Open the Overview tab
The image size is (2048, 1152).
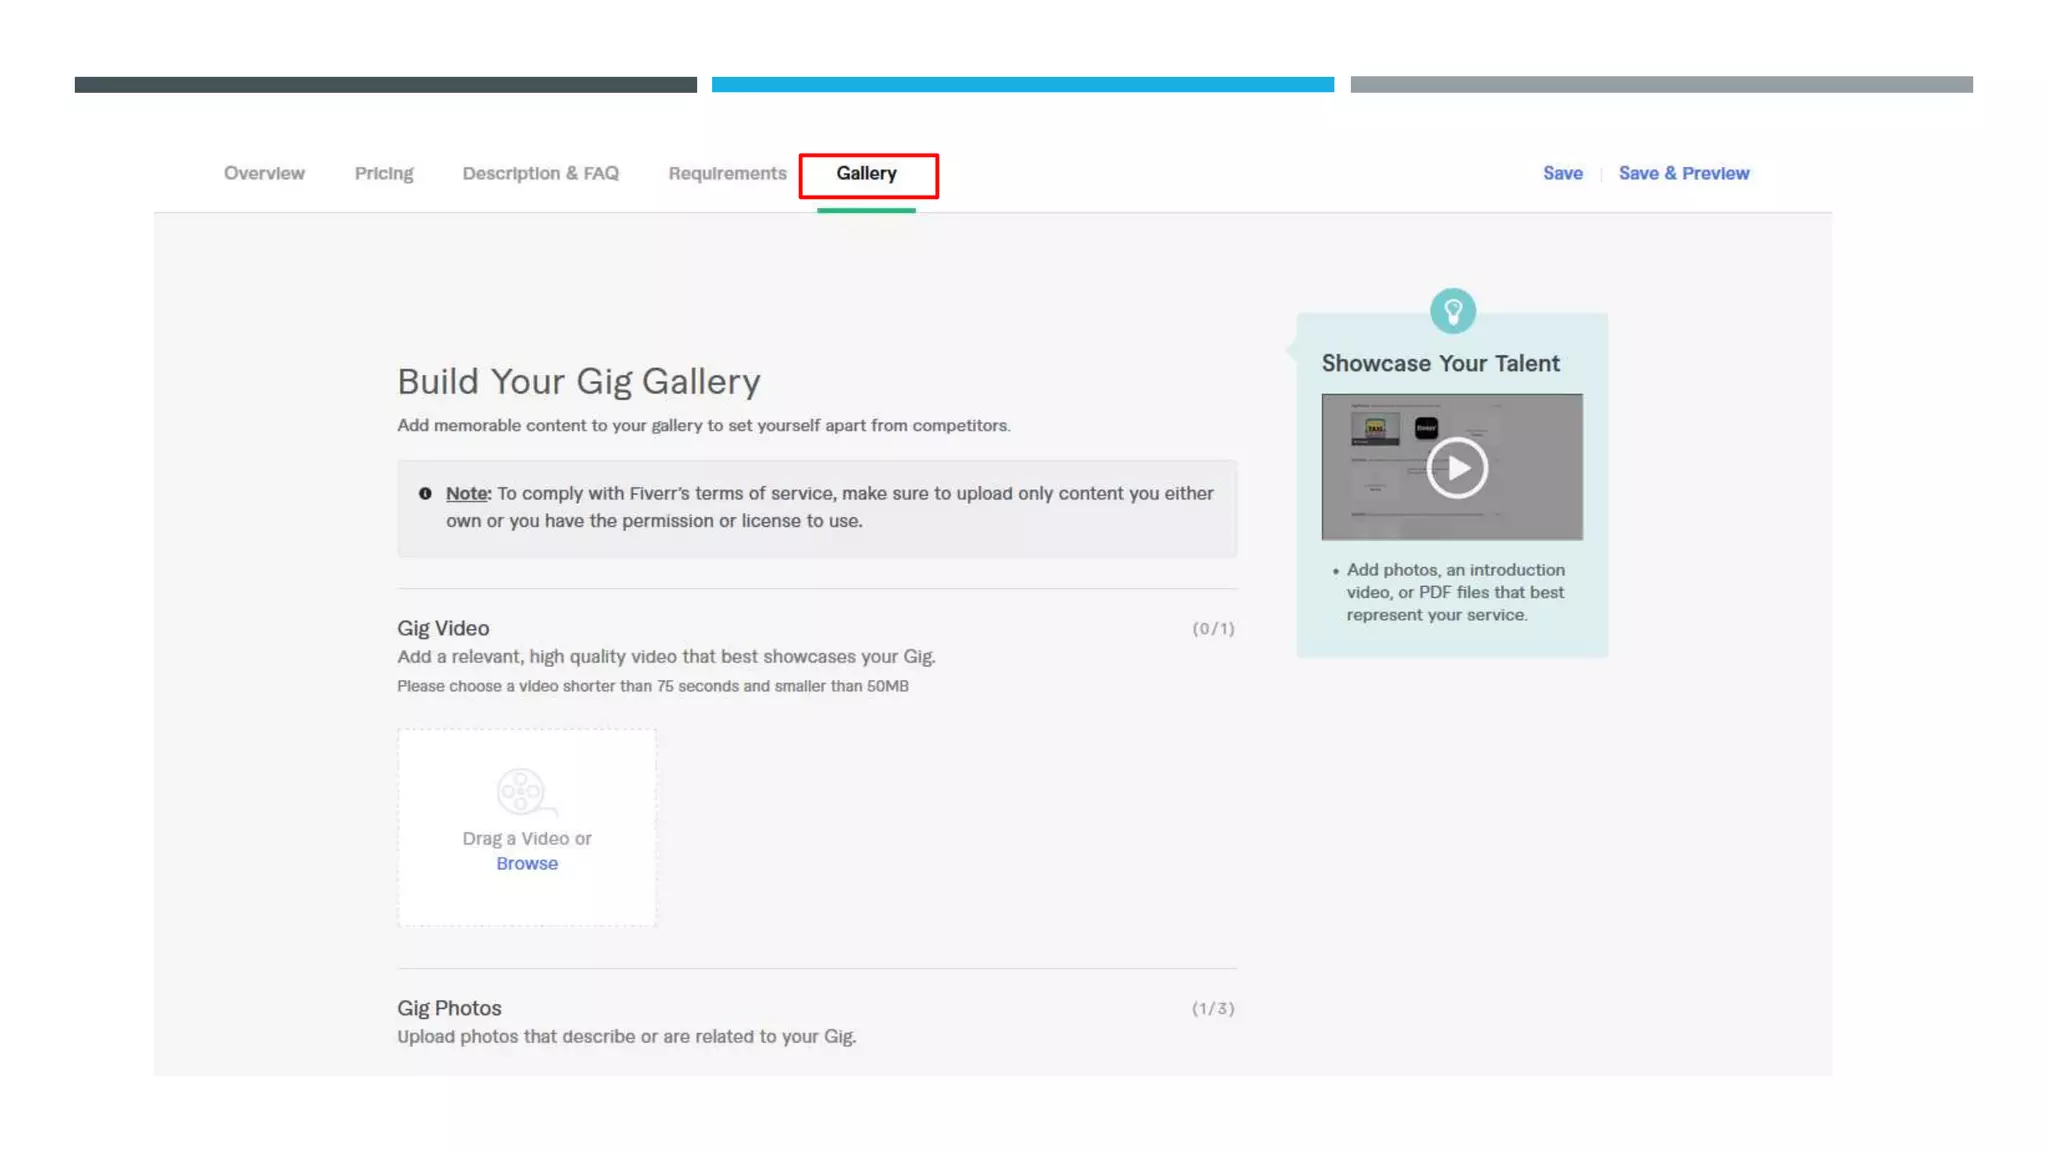(264, 173)
